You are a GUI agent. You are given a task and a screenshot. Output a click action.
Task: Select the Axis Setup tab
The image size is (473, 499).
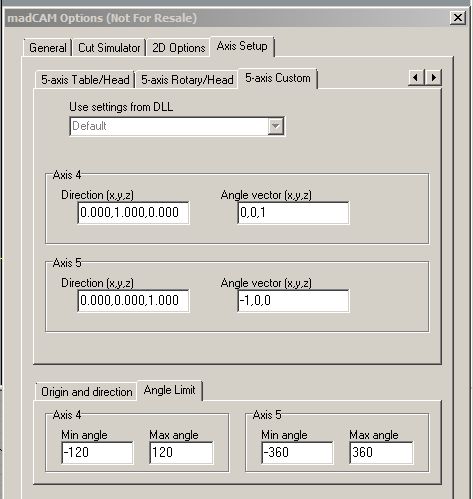coord(242,46)
